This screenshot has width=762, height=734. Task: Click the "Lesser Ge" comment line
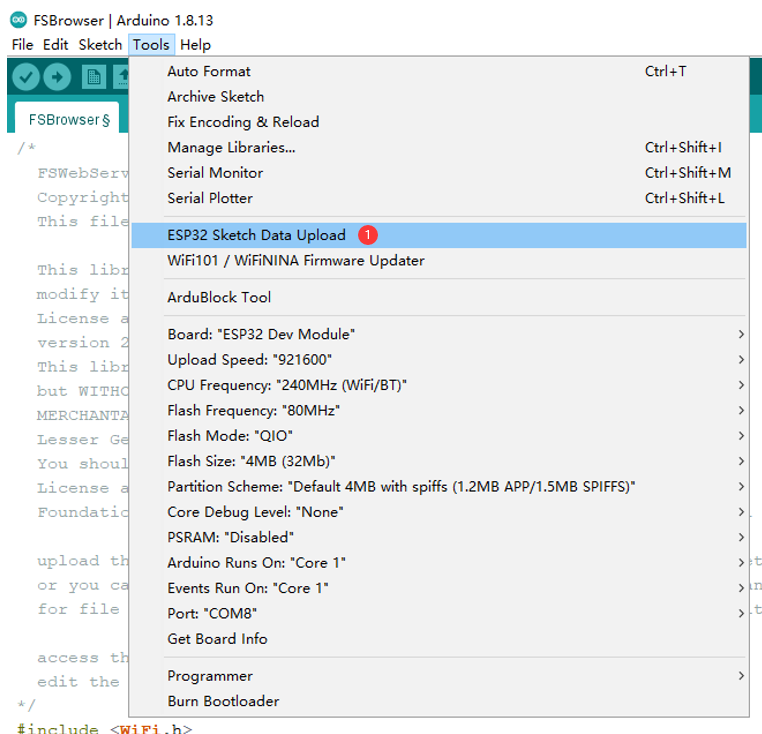pos(83,439)
